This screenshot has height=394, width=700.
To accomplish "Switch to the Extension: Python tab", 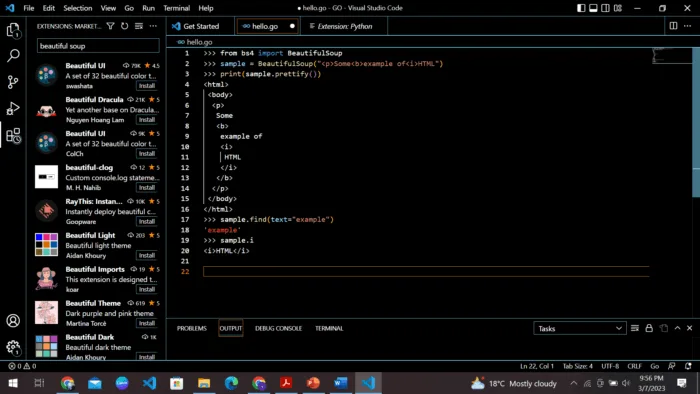I will click(x=344, y=26).
